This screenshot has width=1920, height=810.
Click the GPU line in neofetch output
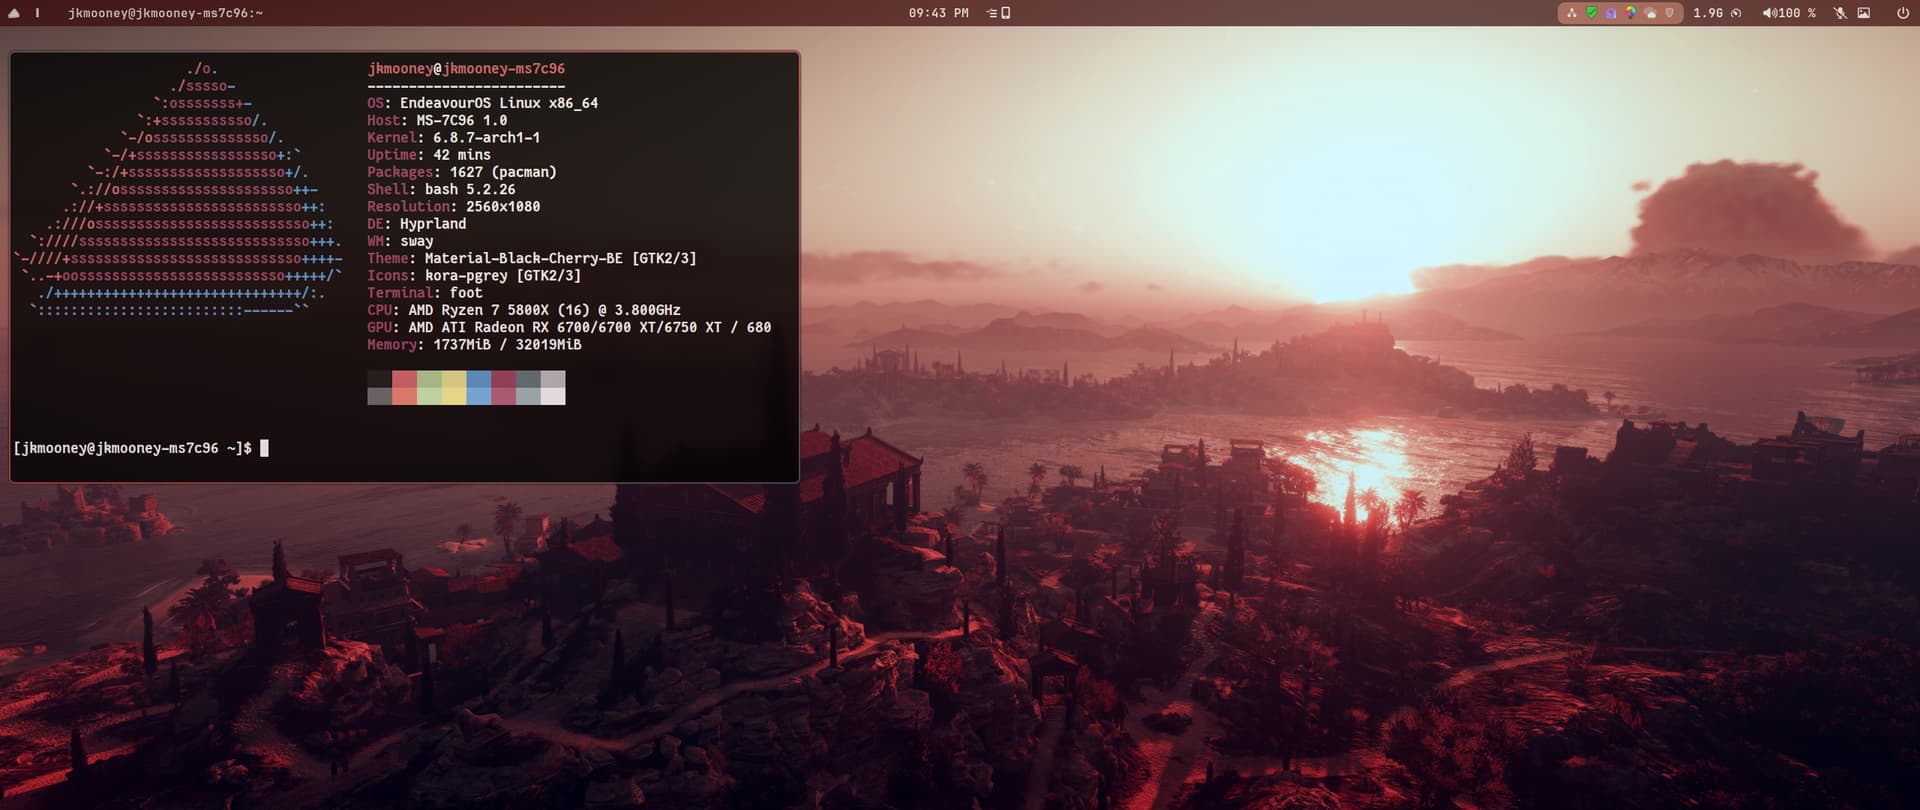tap(568, 327)
